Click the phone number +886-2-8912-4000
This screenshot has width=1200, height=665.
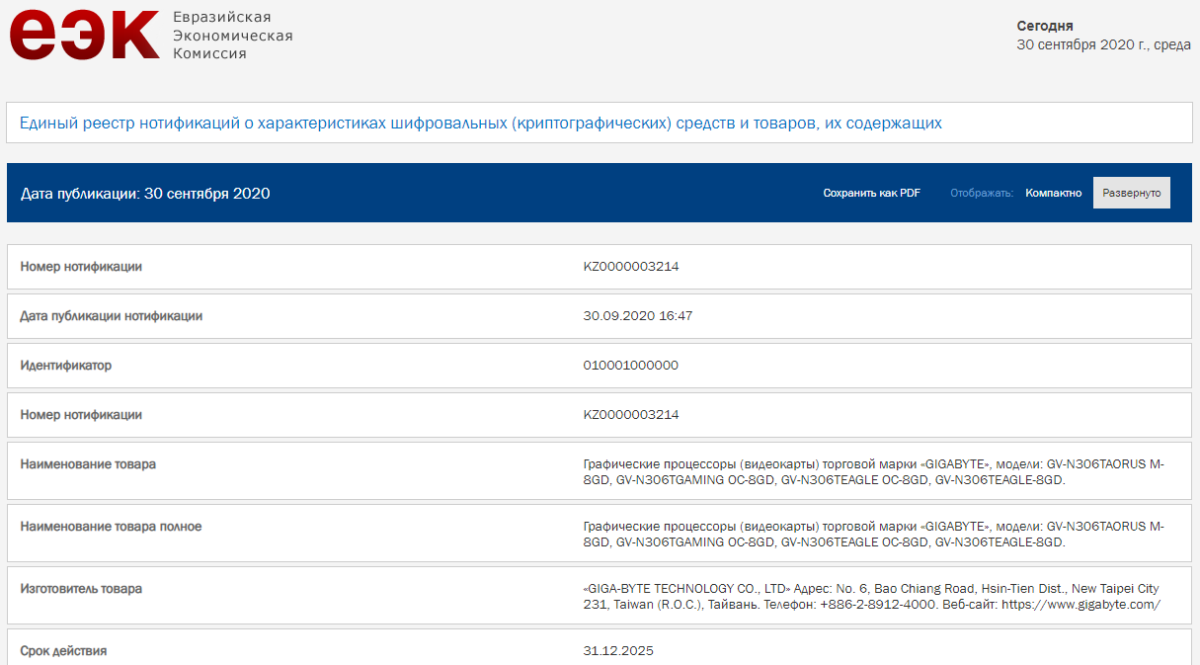pyautogui.click(x=877, y=605)
